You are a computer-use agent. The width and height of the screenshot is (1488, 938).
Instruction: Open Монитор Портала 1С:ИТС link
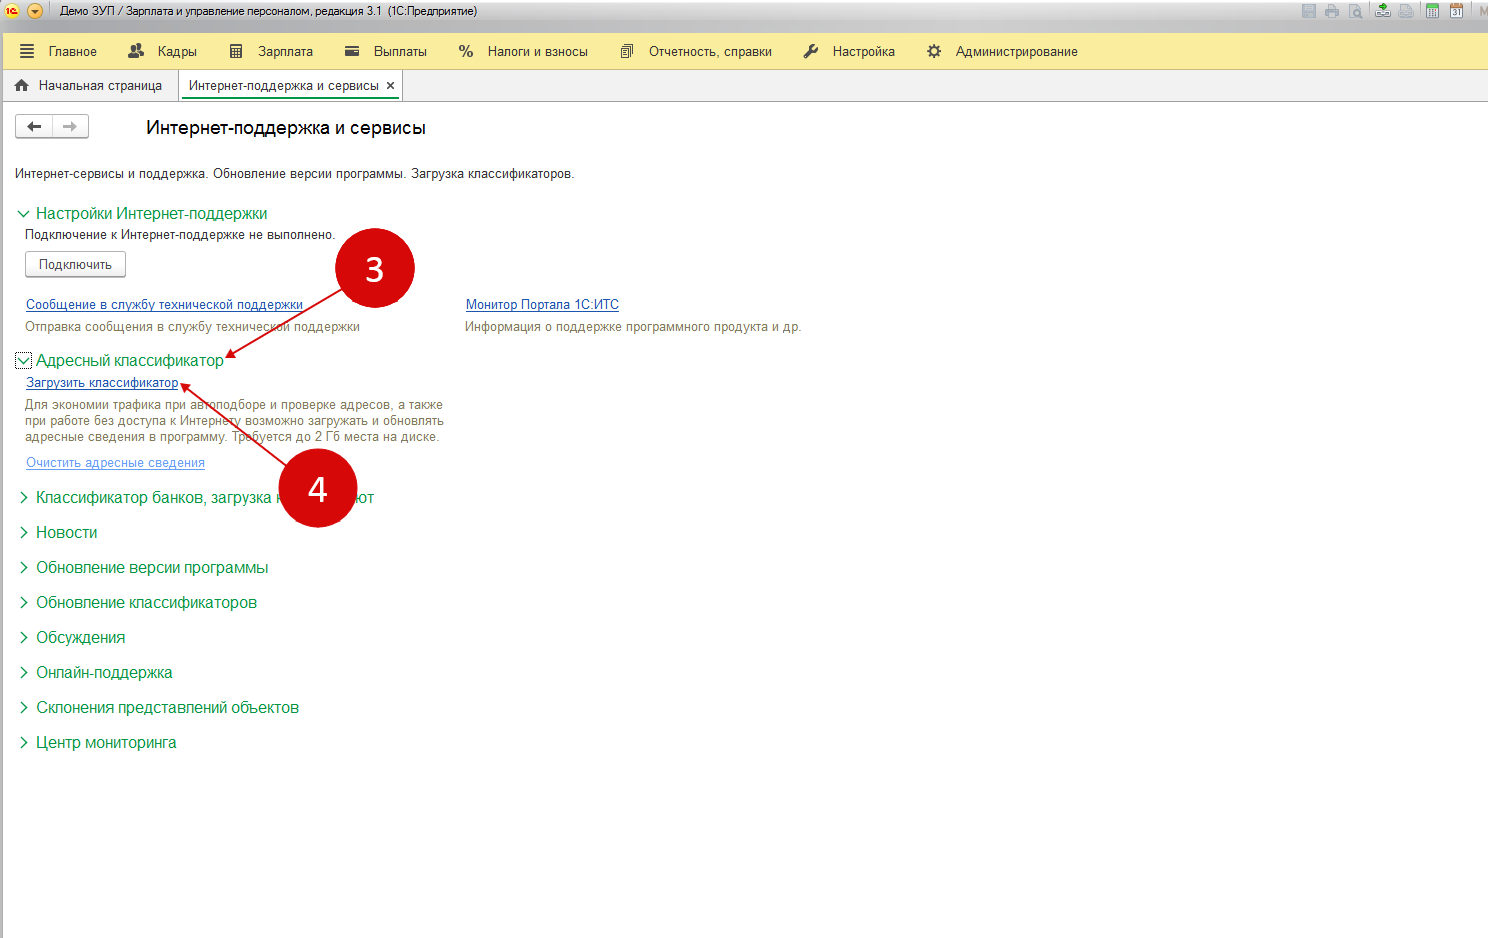[542, 305]
